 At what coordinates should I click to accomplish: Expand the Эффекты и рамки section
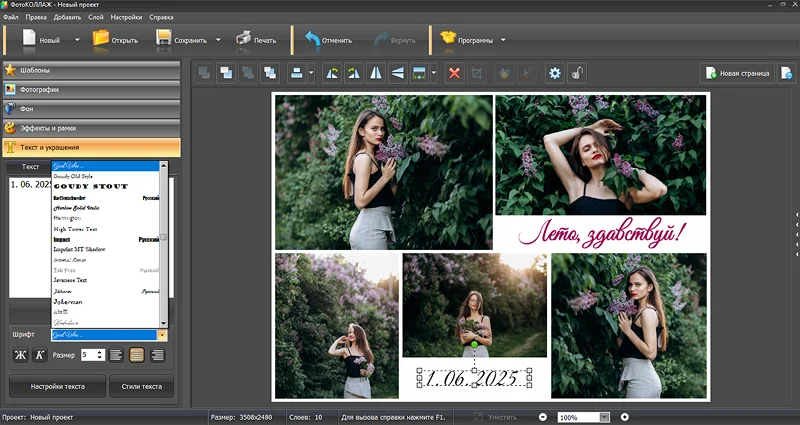[91, 129]
